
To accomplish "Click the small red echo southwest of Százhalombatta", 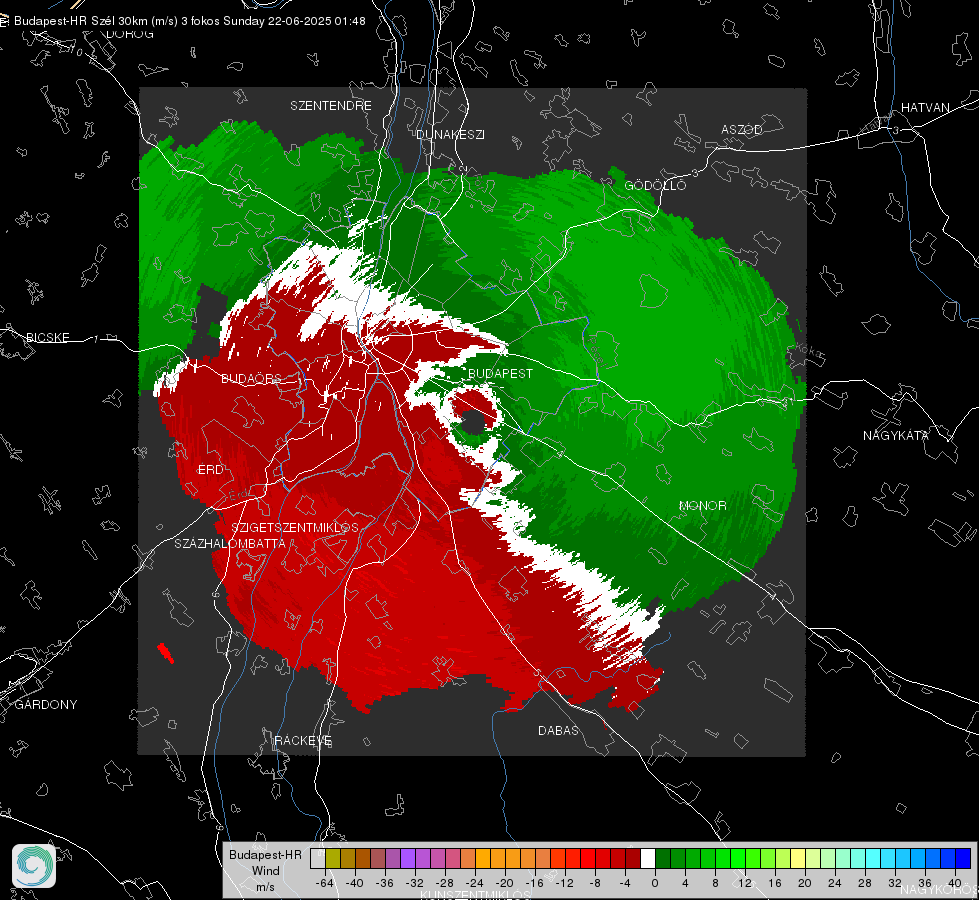I will click(165, 653).
